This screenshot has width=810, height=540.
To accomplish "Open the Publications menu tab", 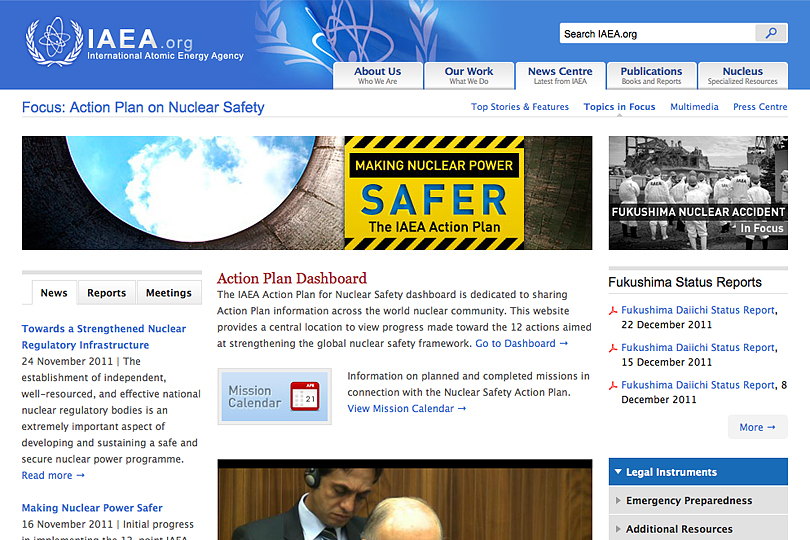I will point(651,76).
